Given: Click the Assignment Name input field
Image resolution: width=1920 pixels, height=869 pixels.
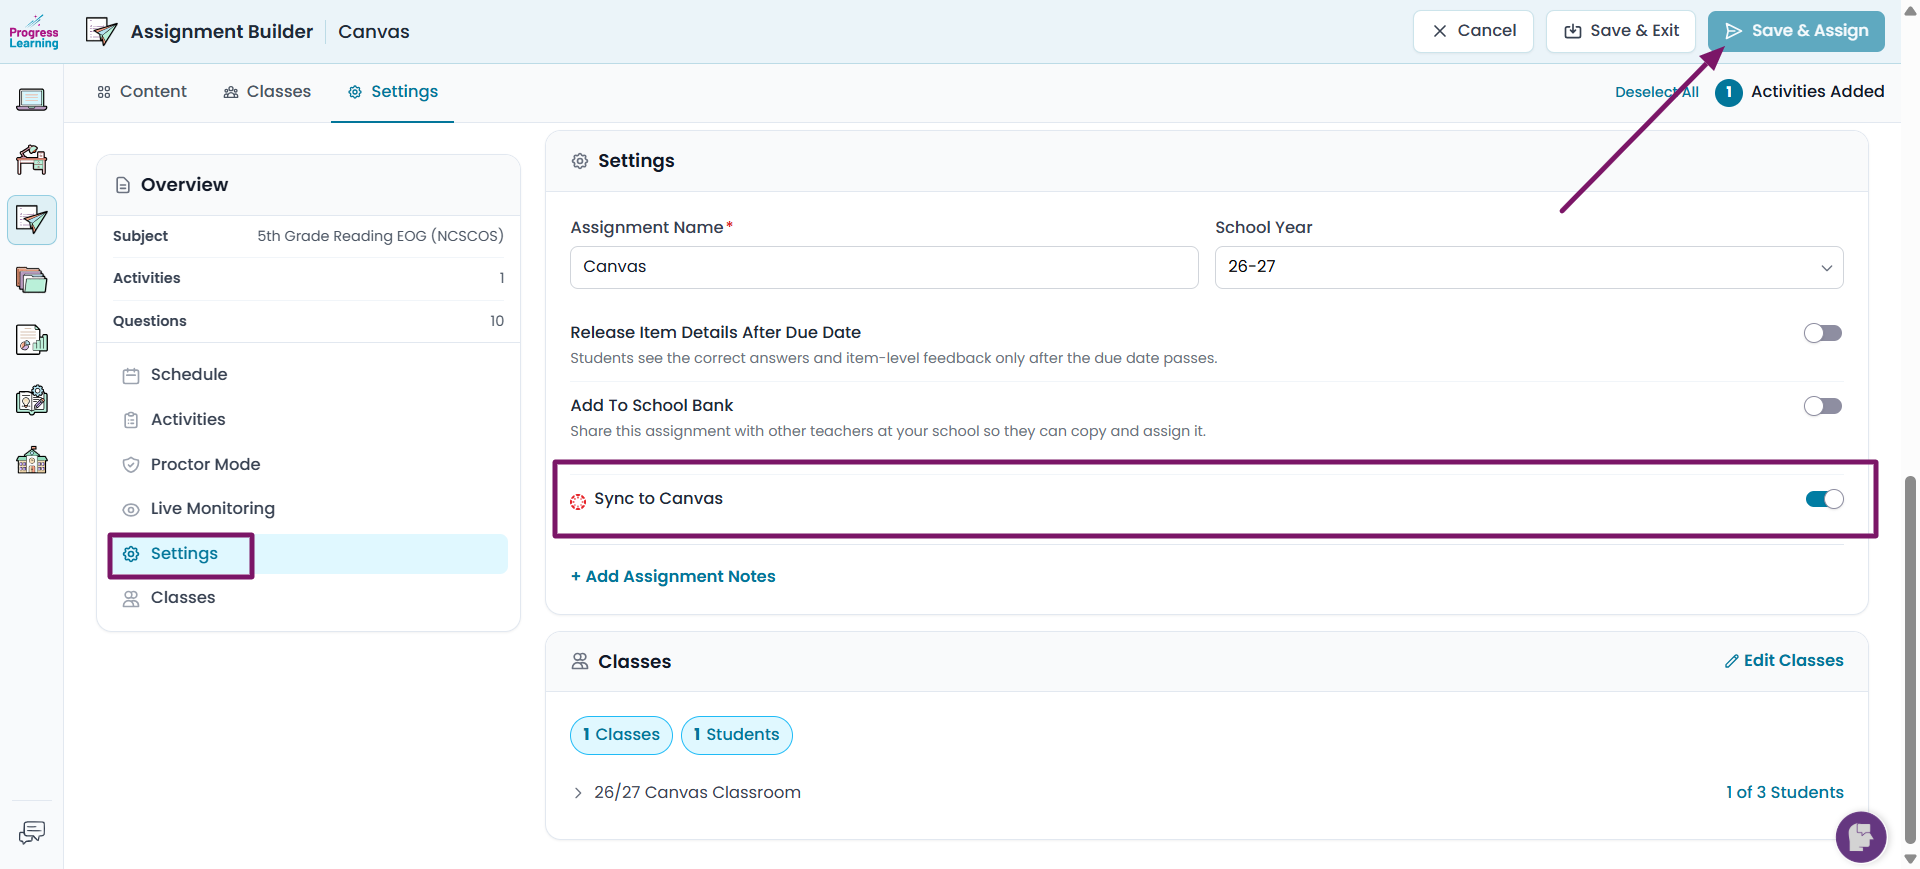Looking at the screenshot, I should 884,267.
